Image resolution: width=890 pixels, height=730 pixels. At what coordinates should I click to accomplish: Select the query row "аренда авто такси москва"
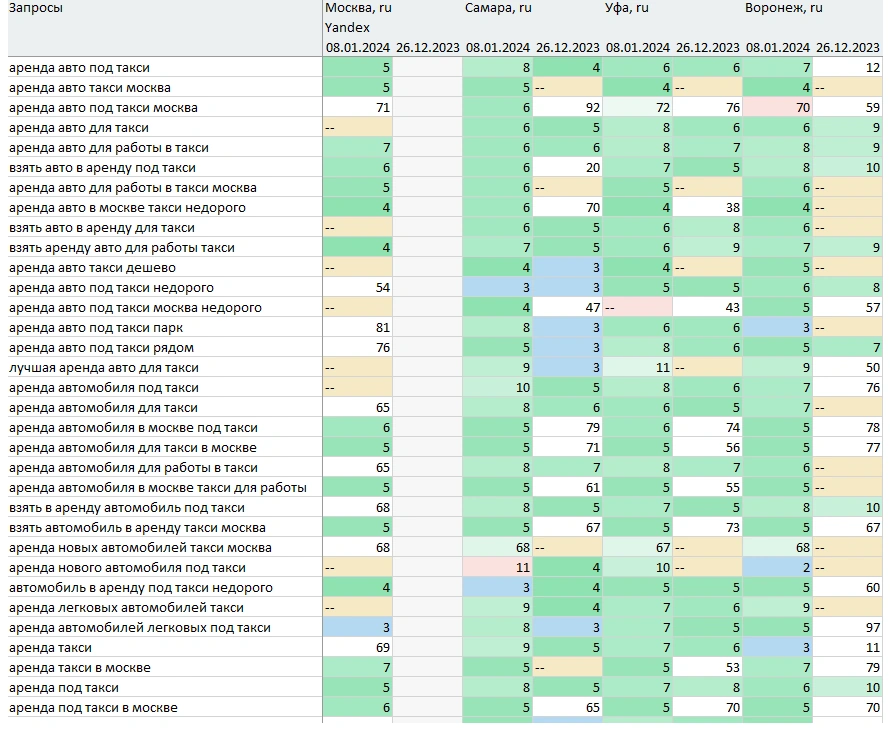[90, 88]
